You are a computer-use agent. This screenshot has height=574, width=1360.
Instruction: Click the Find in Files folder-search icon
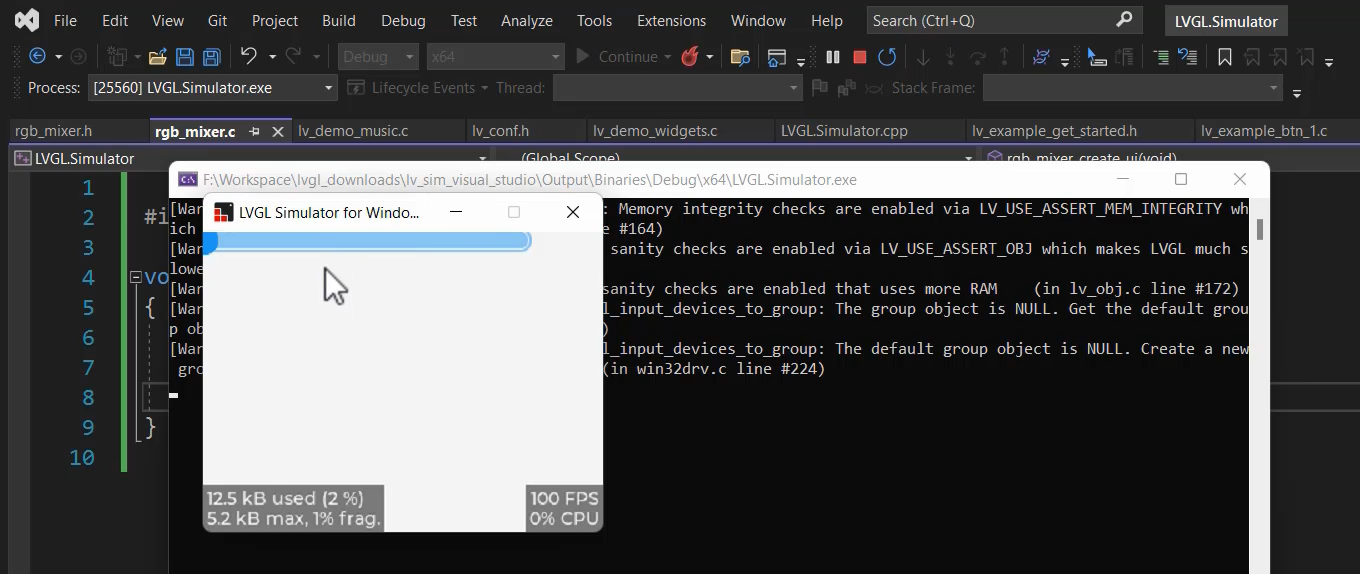click(x=741, y=57)
